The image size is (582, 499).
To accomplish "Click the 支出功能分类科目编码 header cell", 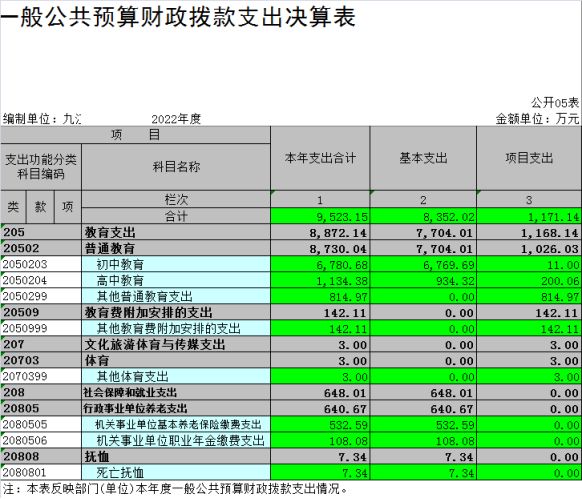I will pyautogui.click(x=41, y=167).
